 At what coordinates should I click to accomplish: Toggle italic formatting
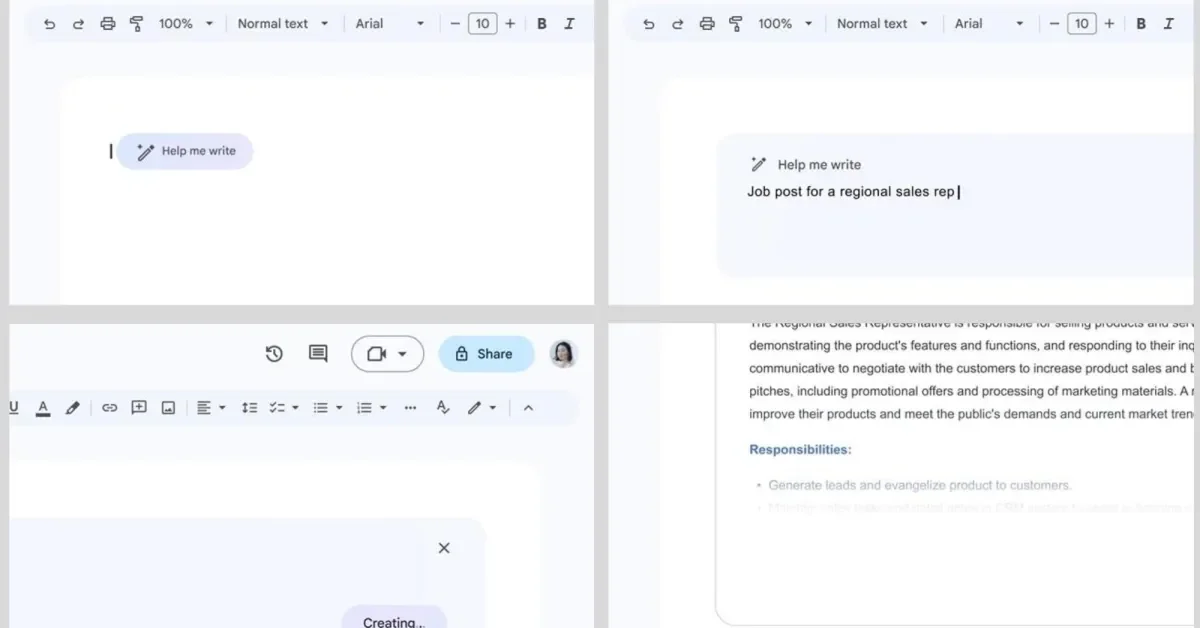569,23
